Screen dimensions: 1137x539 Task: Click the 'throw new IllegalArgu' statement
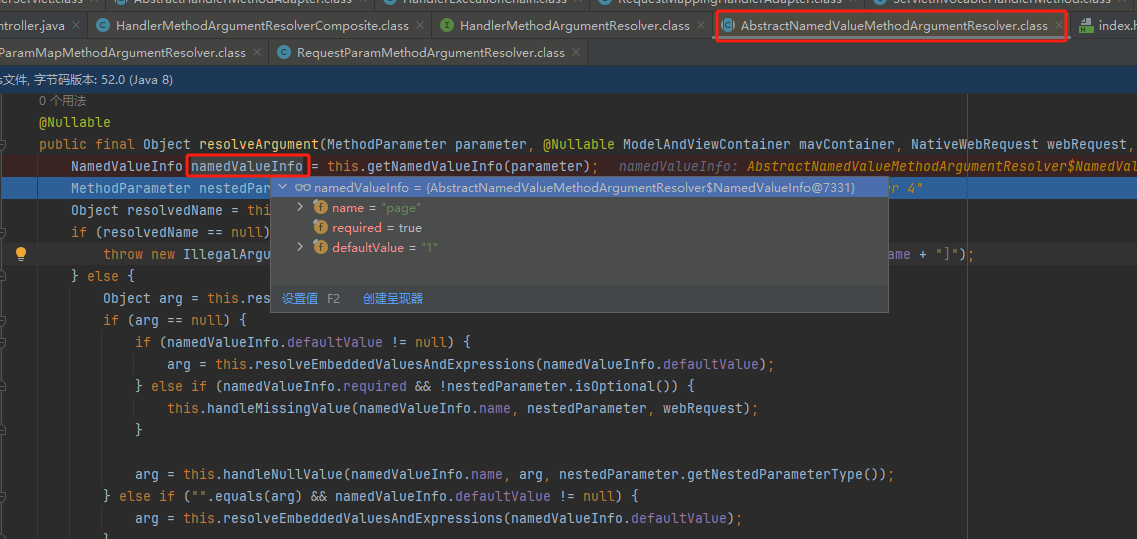tap(186, 254)
